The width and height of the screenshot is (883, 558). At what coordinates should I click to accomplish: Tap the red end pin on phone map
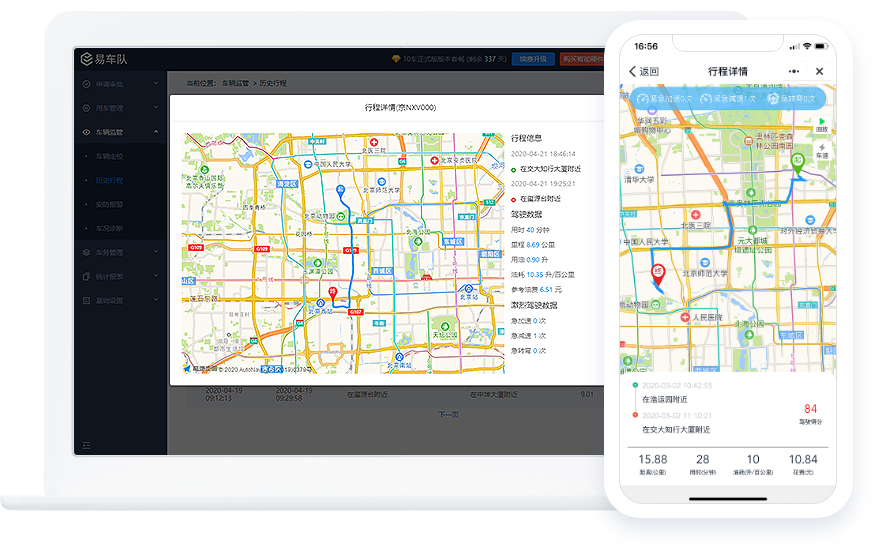(658, 274)
